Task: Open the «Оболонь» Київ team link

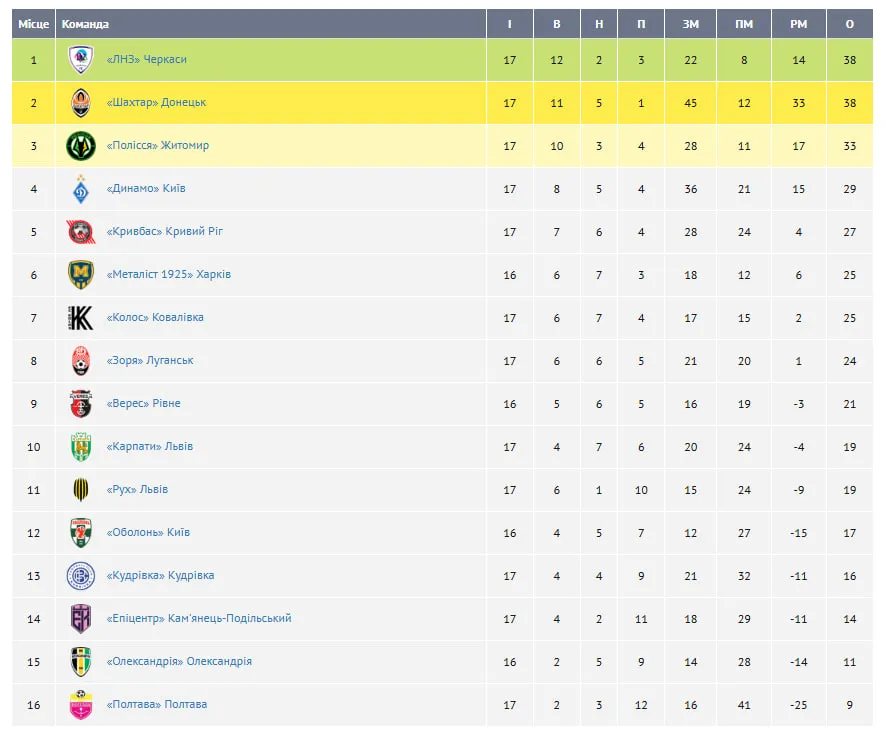Action: click(x=148, y=533)
